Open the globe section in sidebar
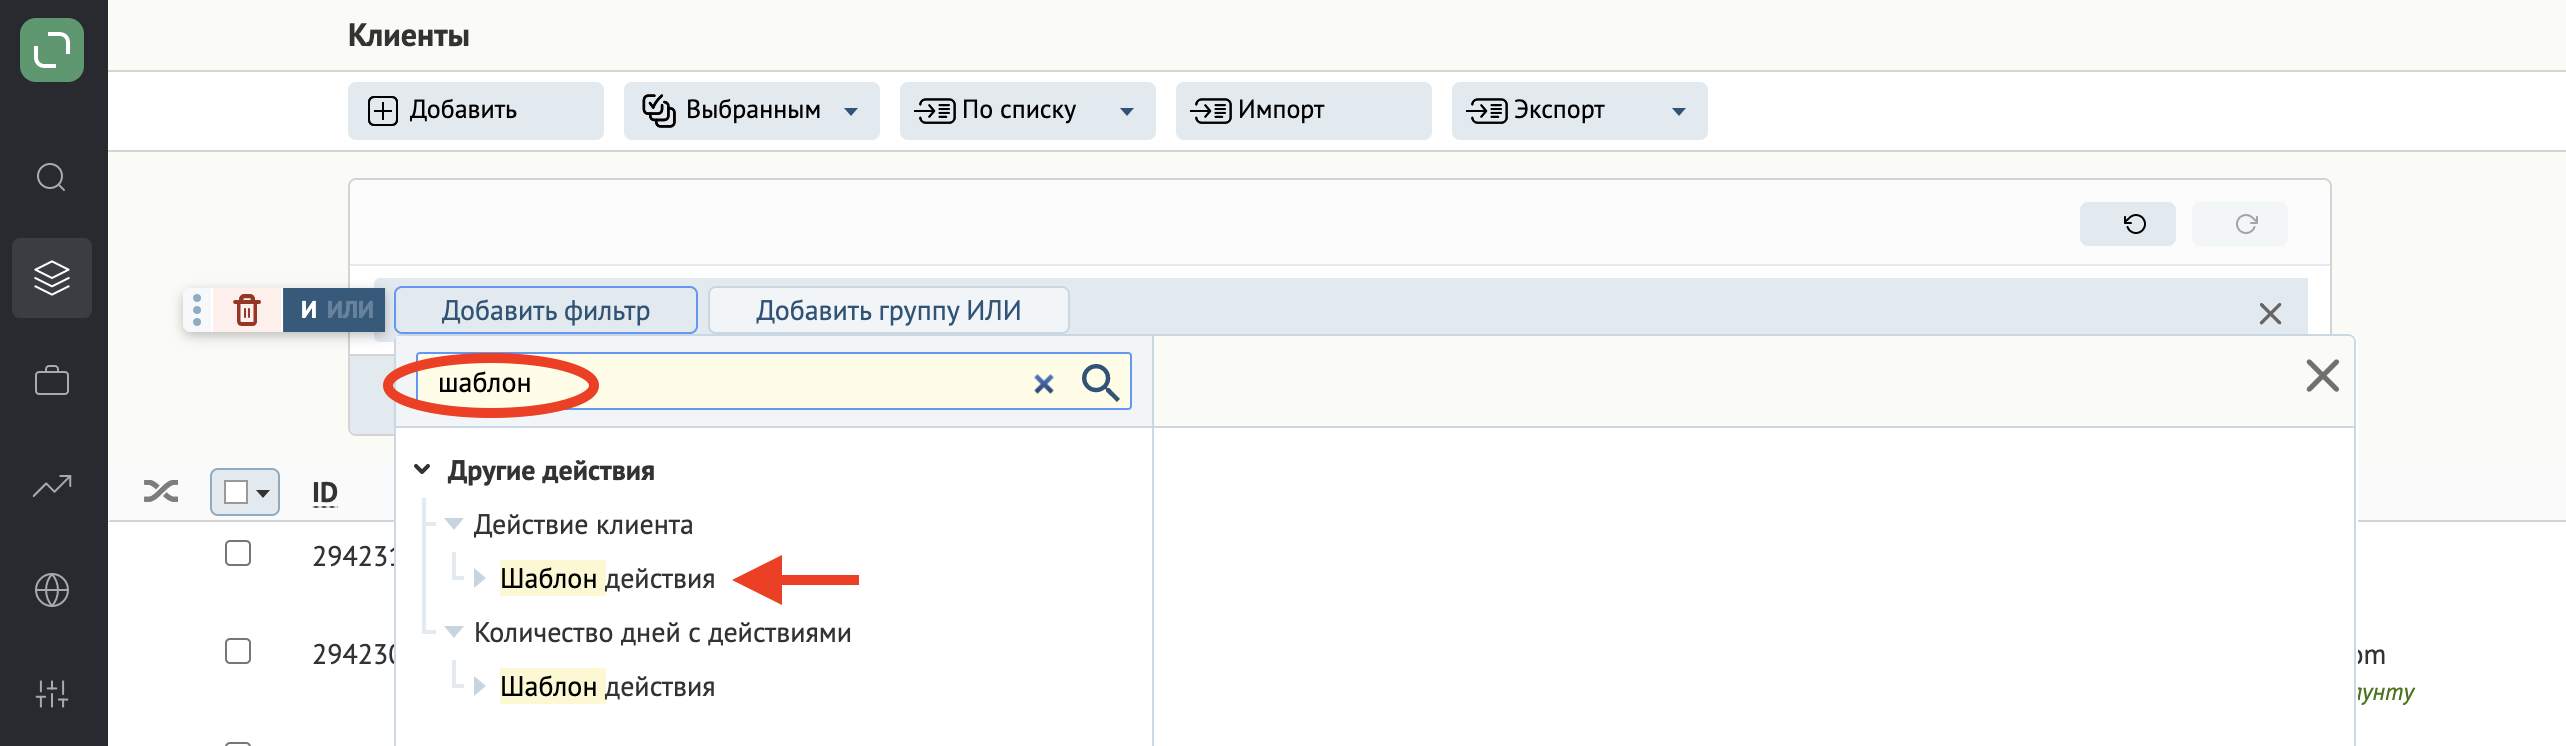This screenshot has height=746, width=2566. click(52, 590)
